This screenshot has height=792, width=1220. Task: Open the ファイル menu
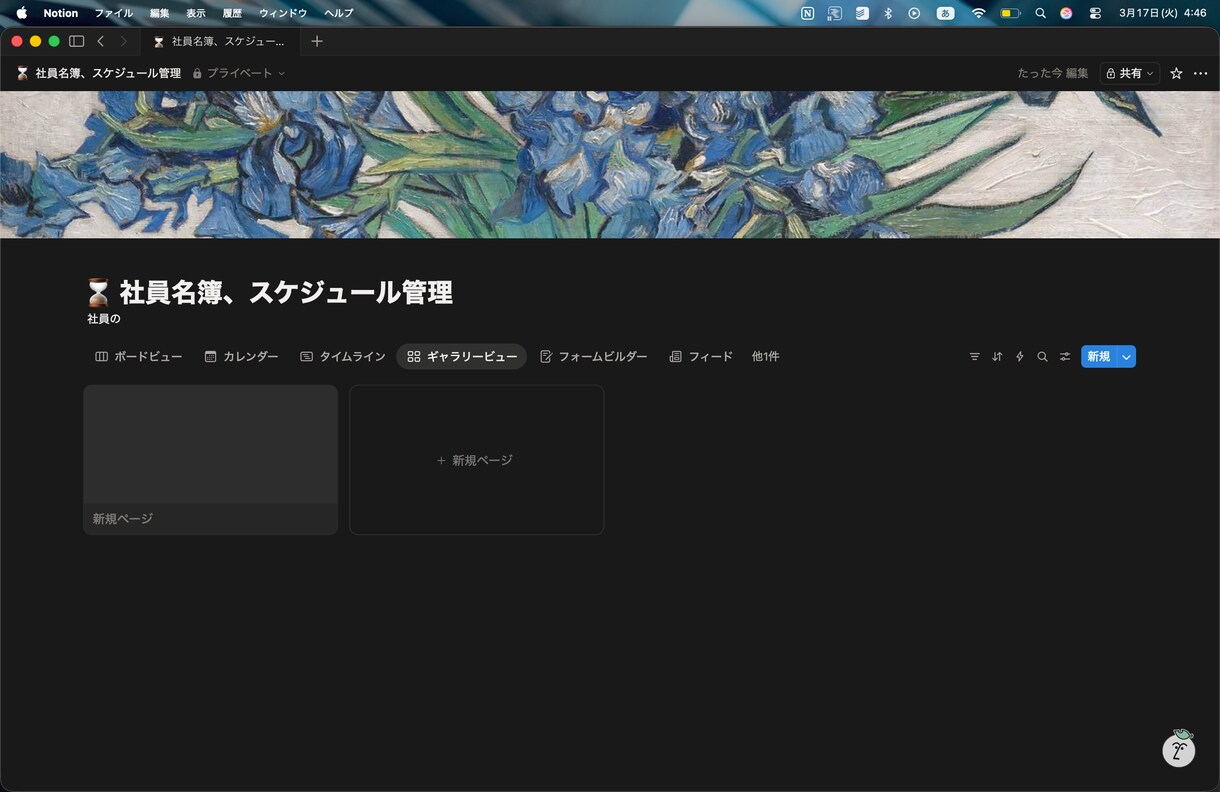click(x=113, y=13)
